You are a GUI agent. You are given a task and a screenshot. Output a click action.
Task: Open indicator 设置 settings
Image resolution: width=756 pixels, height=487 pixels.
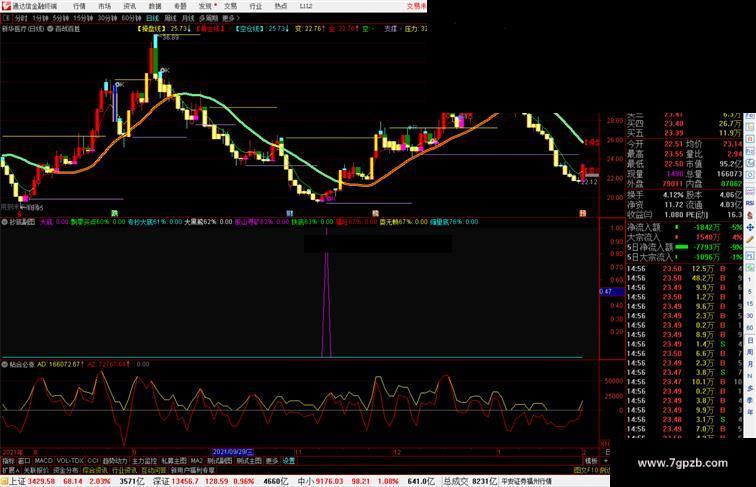click(288, 461)
